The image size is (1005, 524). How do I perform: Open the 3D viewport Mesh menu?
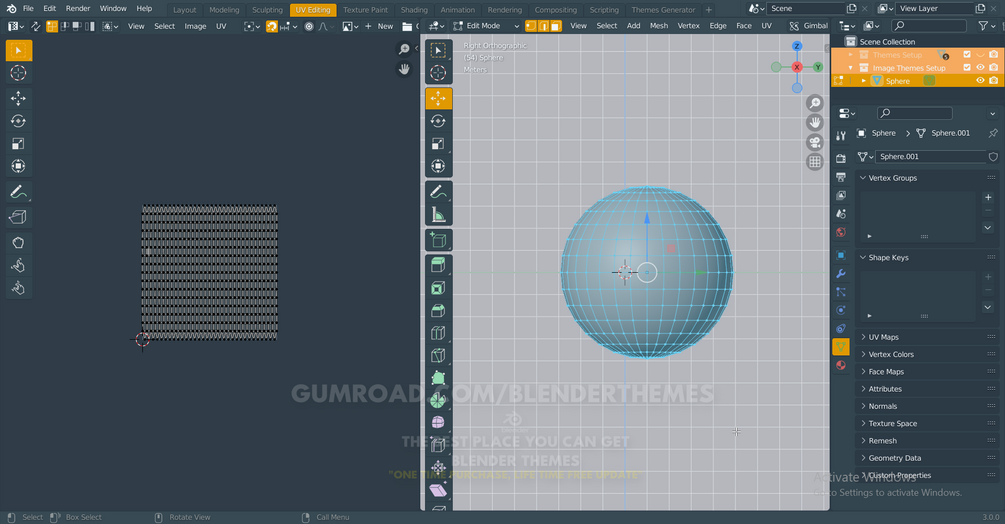click(x=658, y=26)
